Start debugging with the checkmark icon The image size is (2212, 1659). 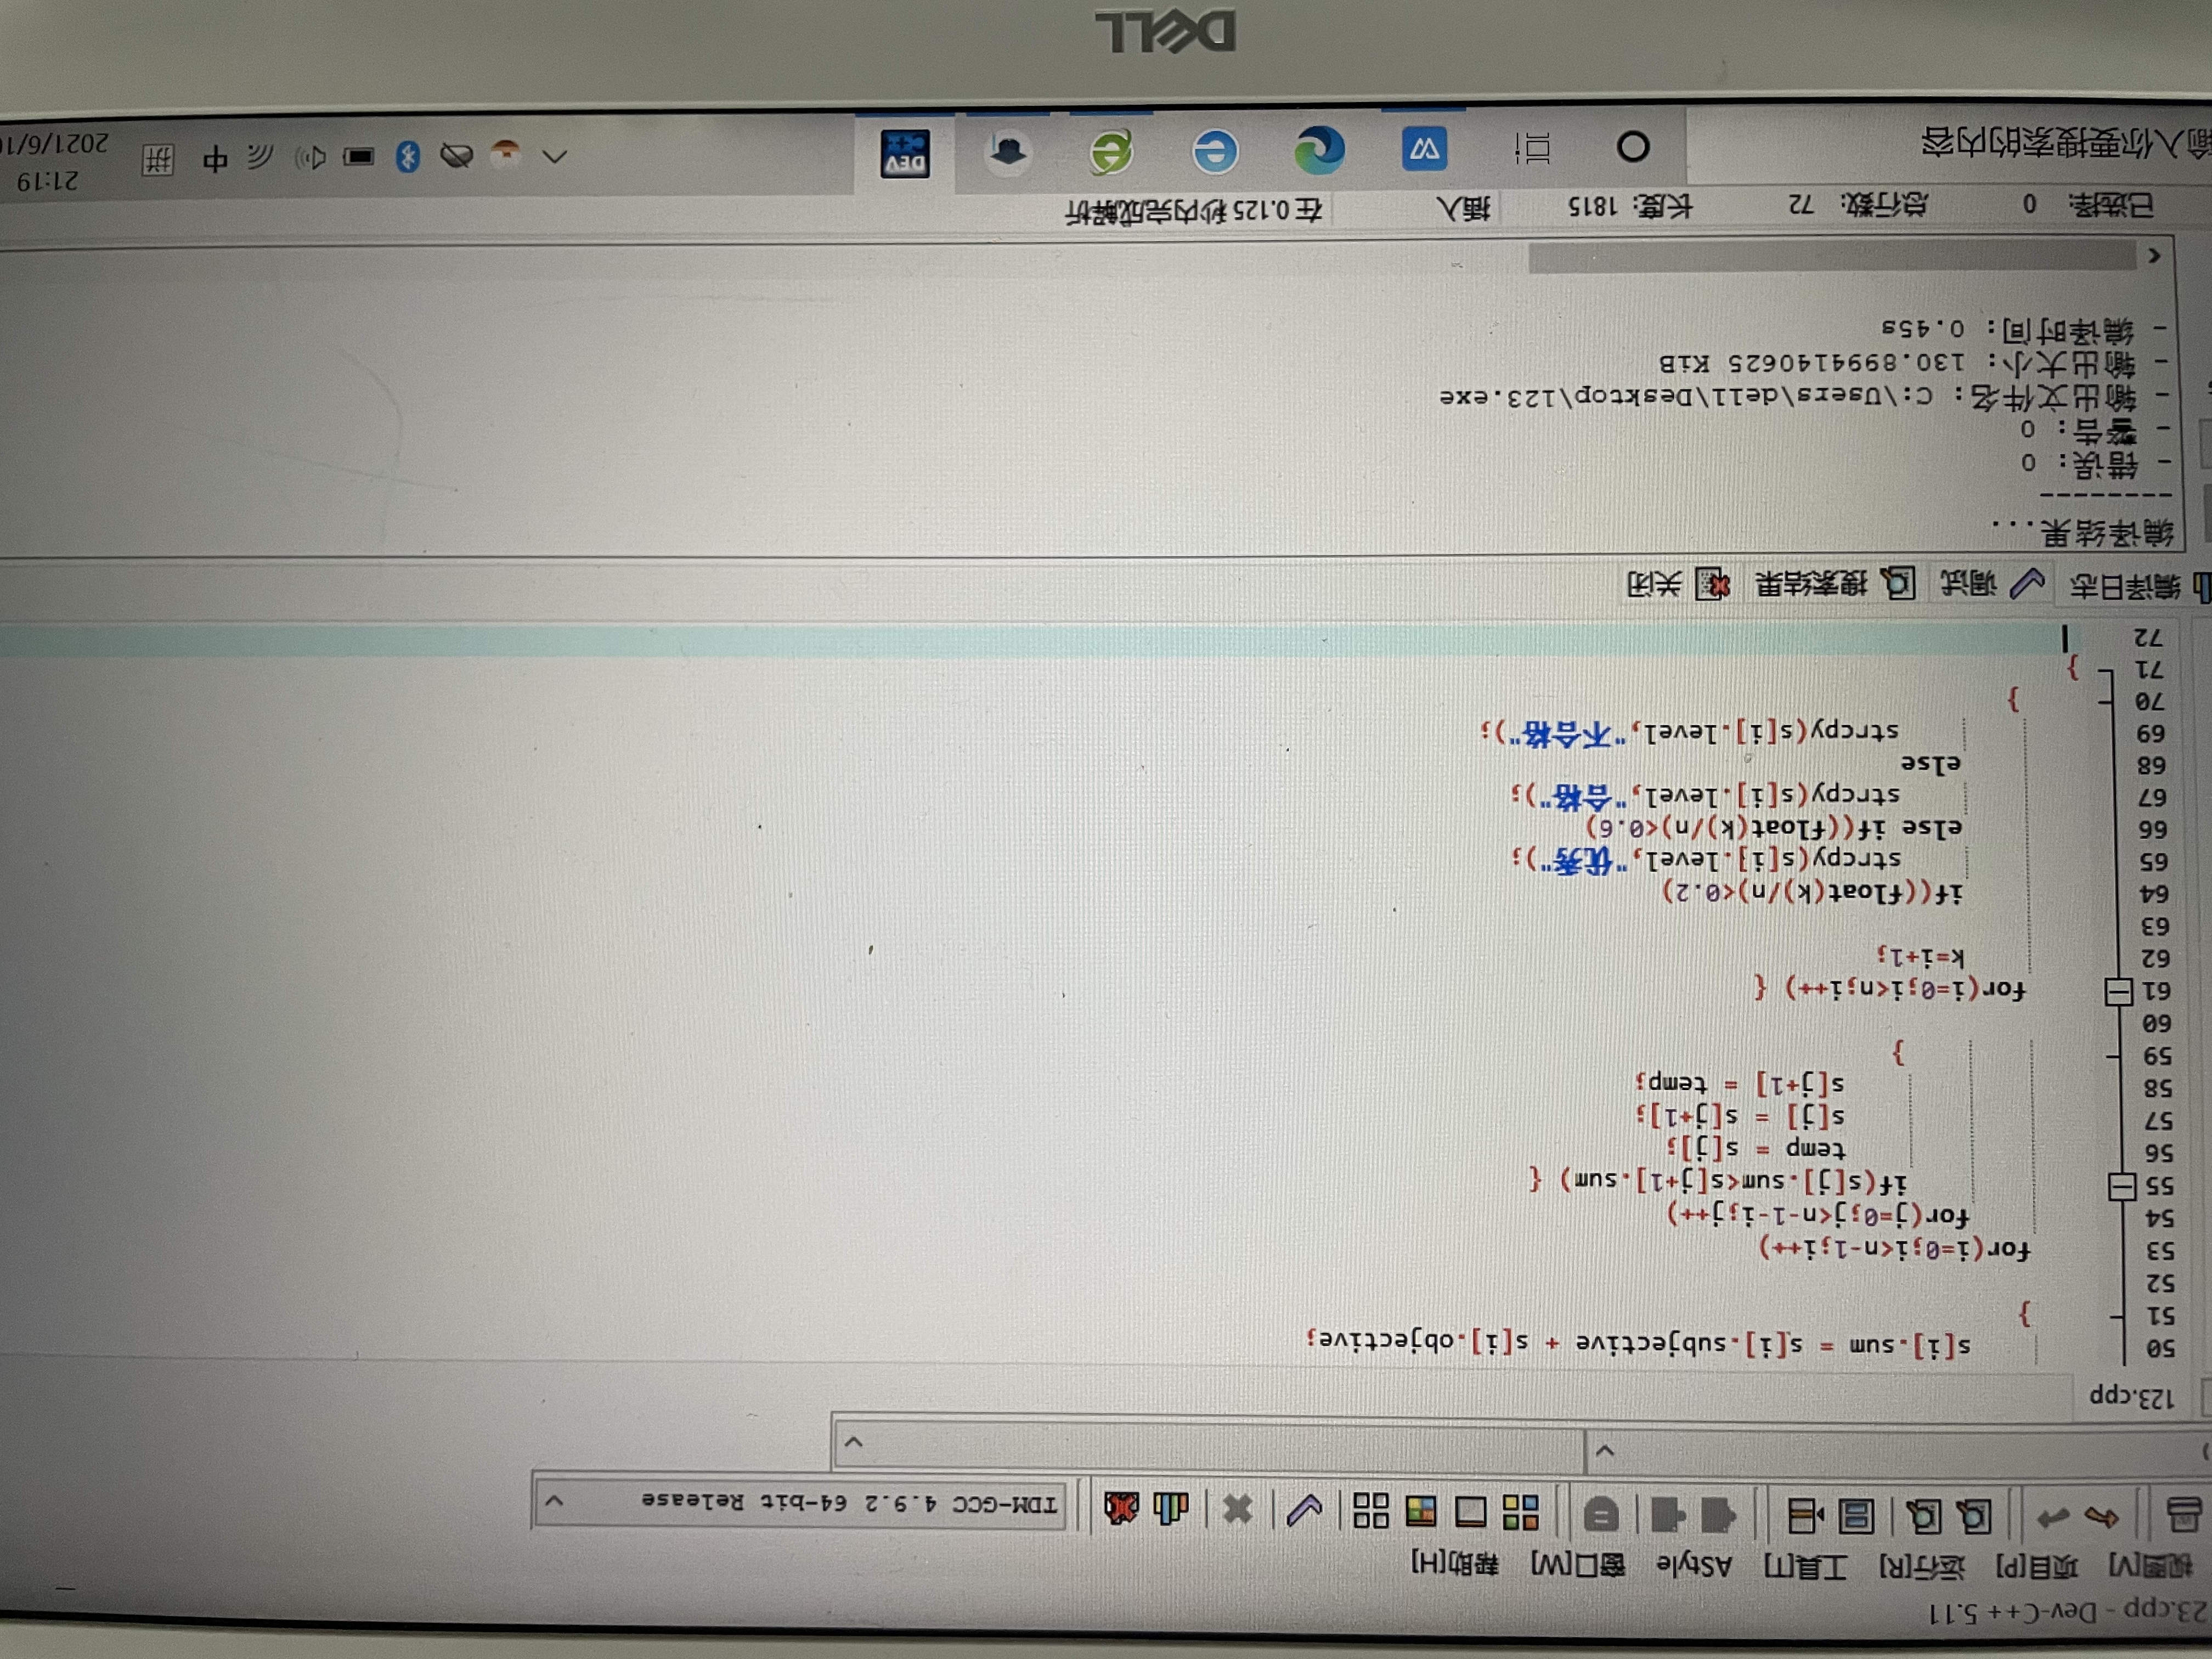[1304, 1509]
